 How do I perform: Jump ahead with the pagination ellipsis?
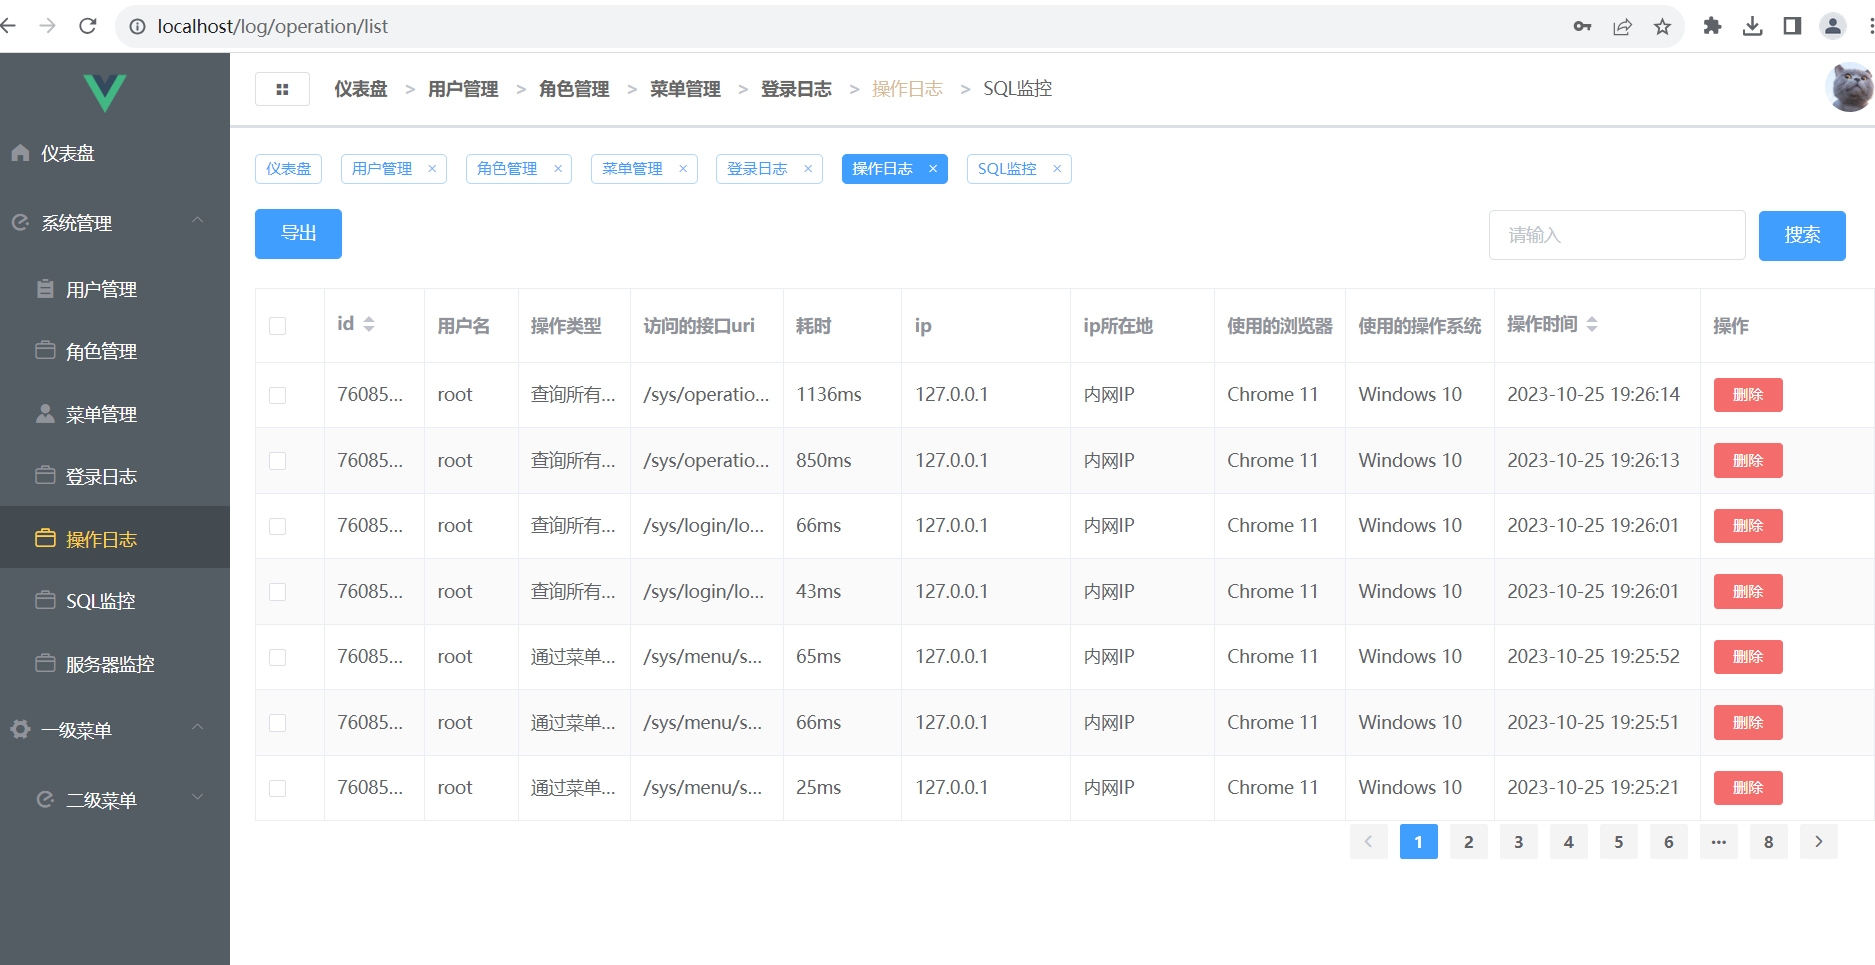pyautogui.click(x=1719, y=842)
